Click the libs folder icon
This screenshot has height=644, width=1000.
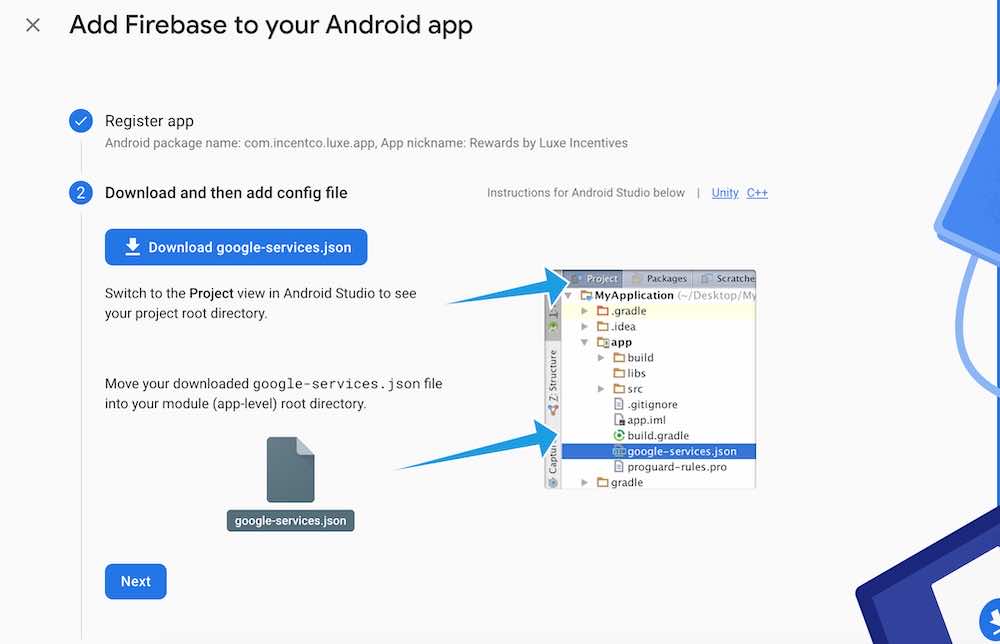619,374
